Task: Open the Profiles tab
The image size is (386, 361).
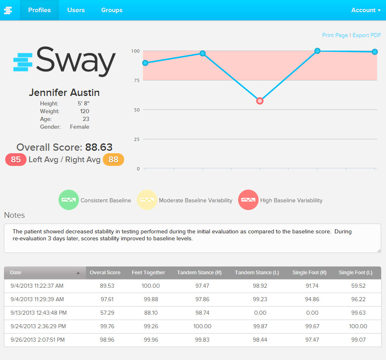Action: click(x=39, y=10)
